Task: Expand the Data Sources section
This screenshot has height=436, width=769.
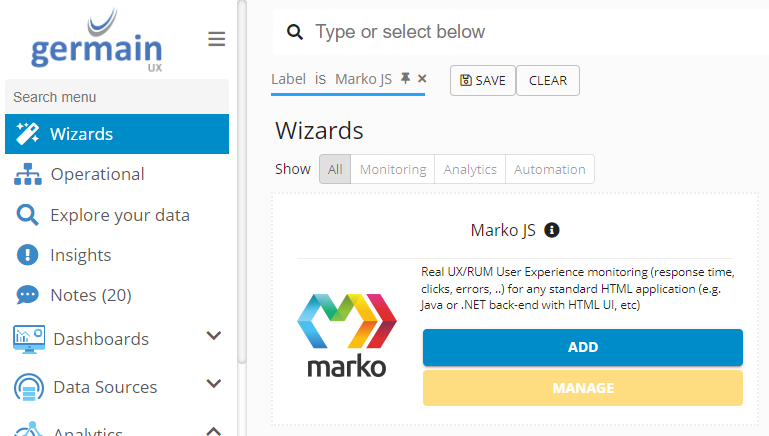Action: [213, 384]
